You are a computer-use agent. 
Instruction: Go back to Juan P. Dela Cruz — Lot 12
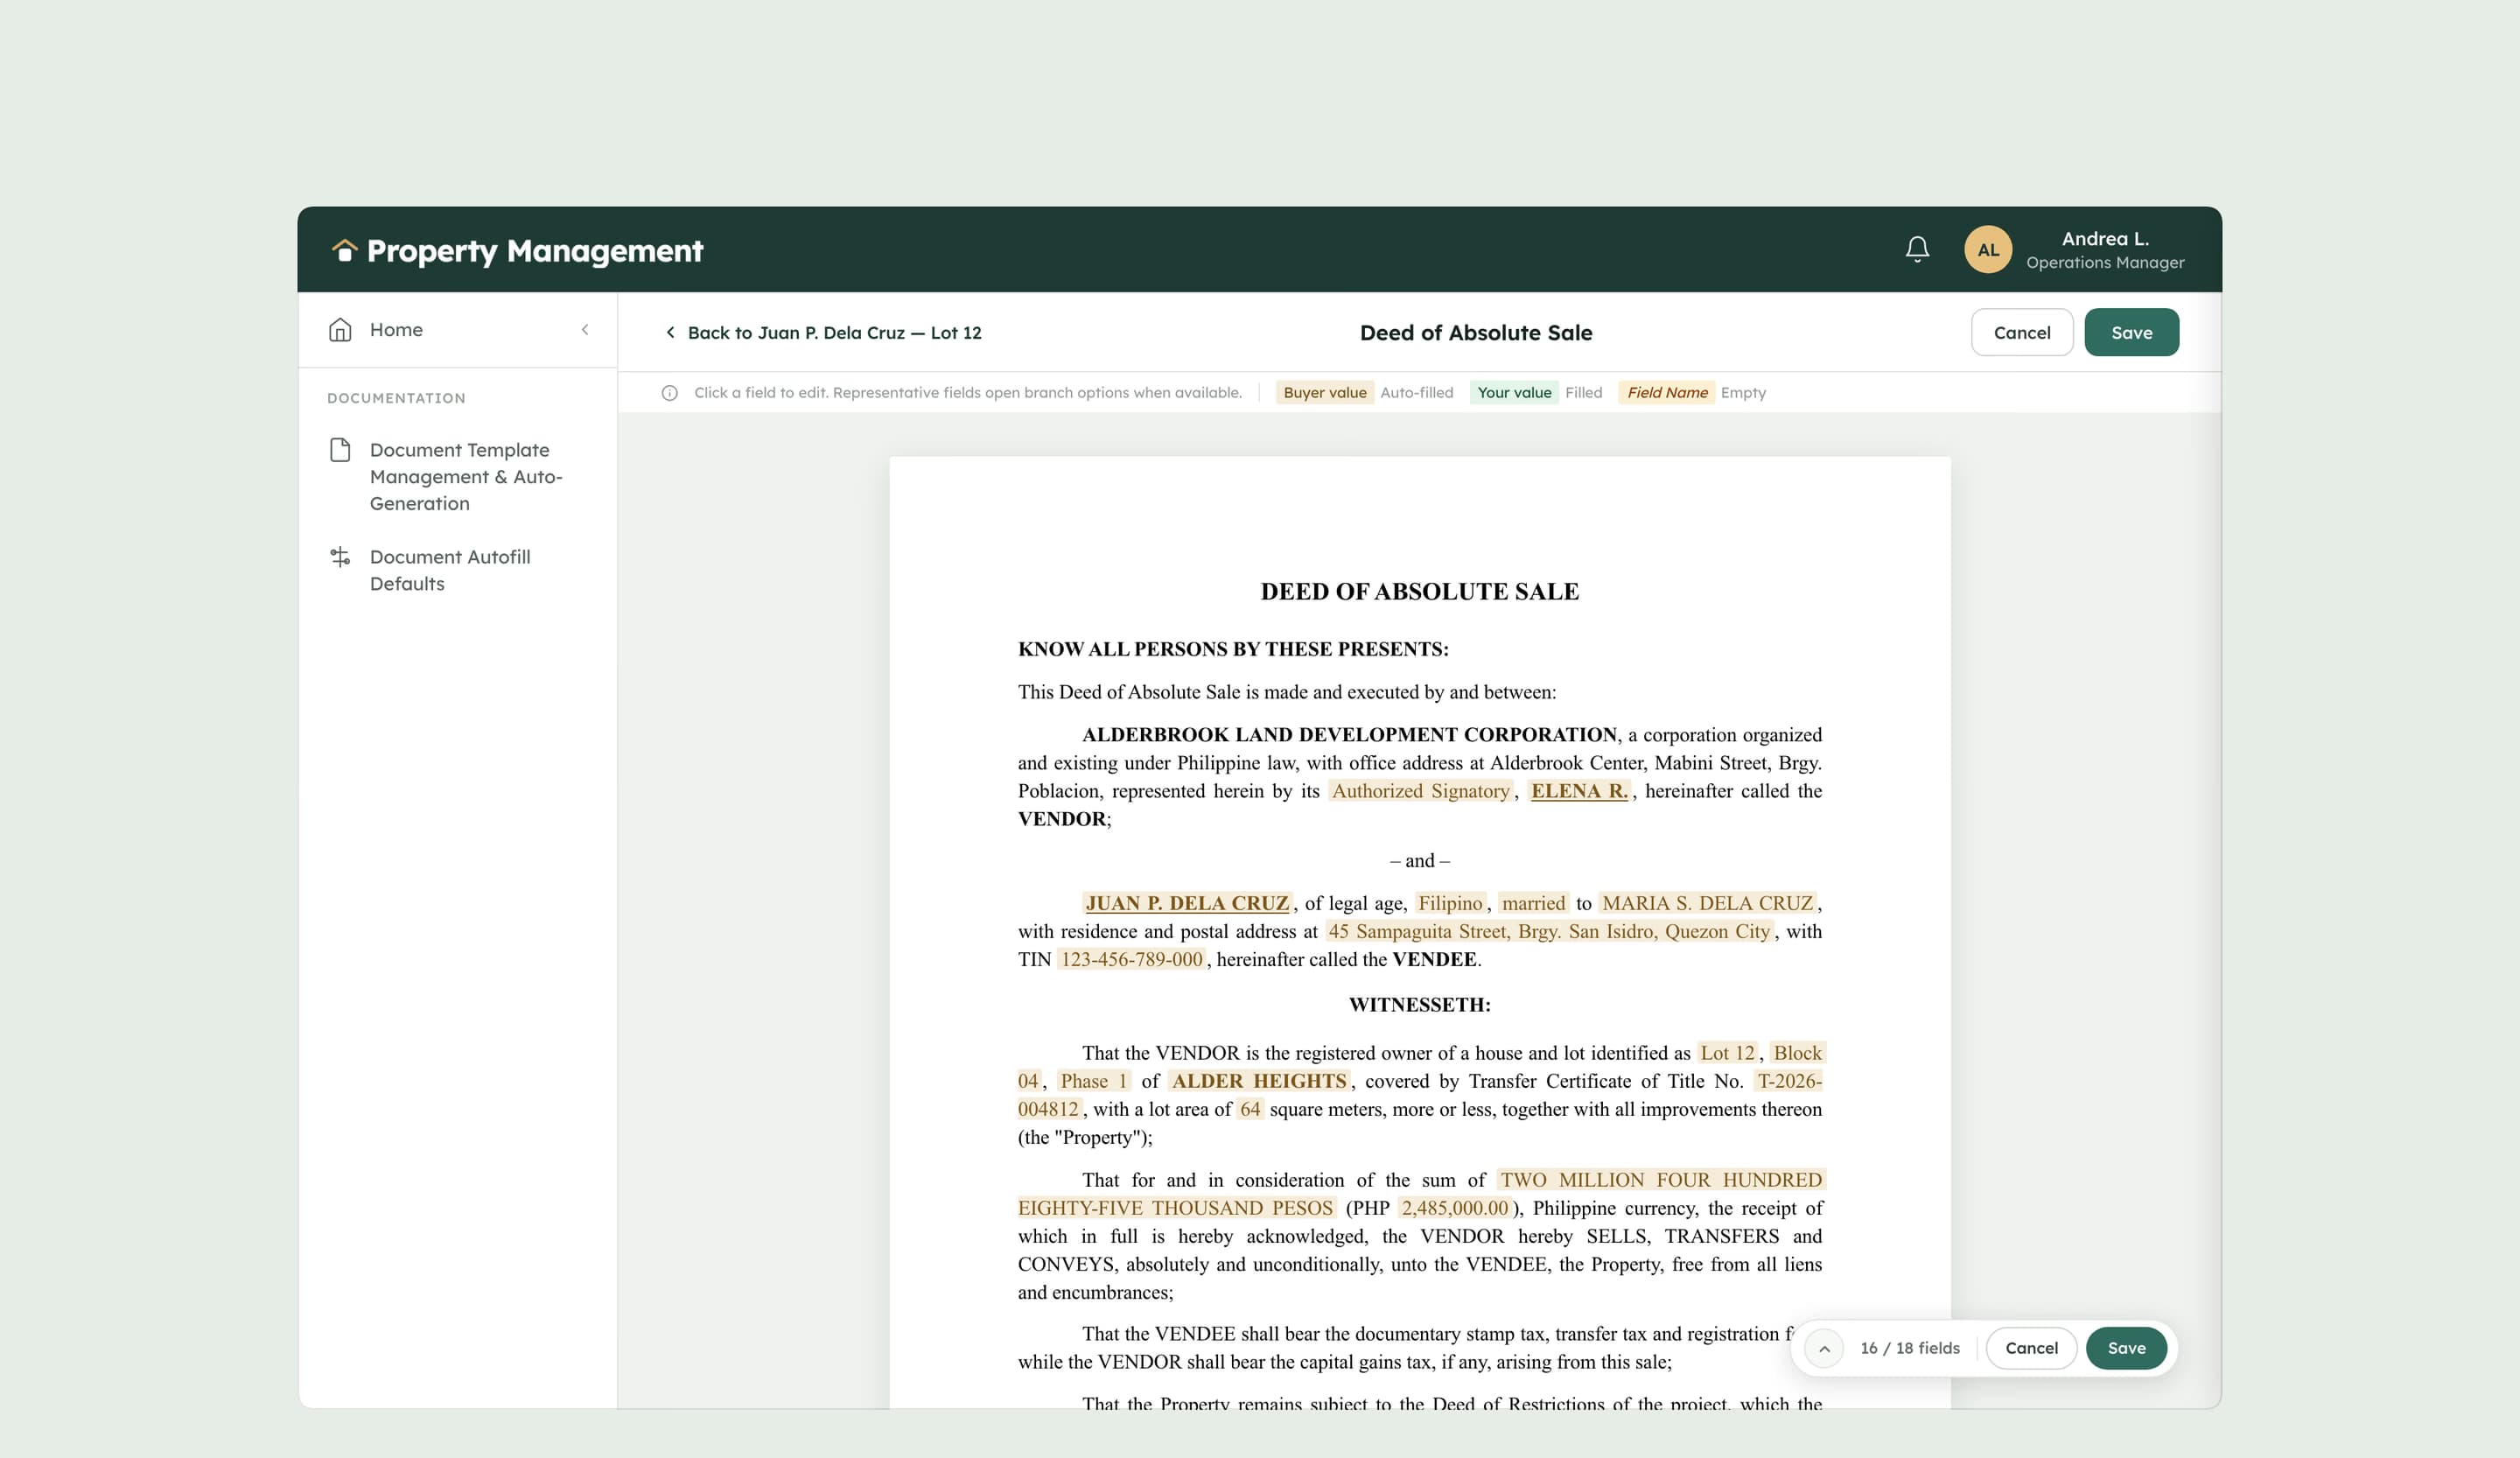(823, 333)
